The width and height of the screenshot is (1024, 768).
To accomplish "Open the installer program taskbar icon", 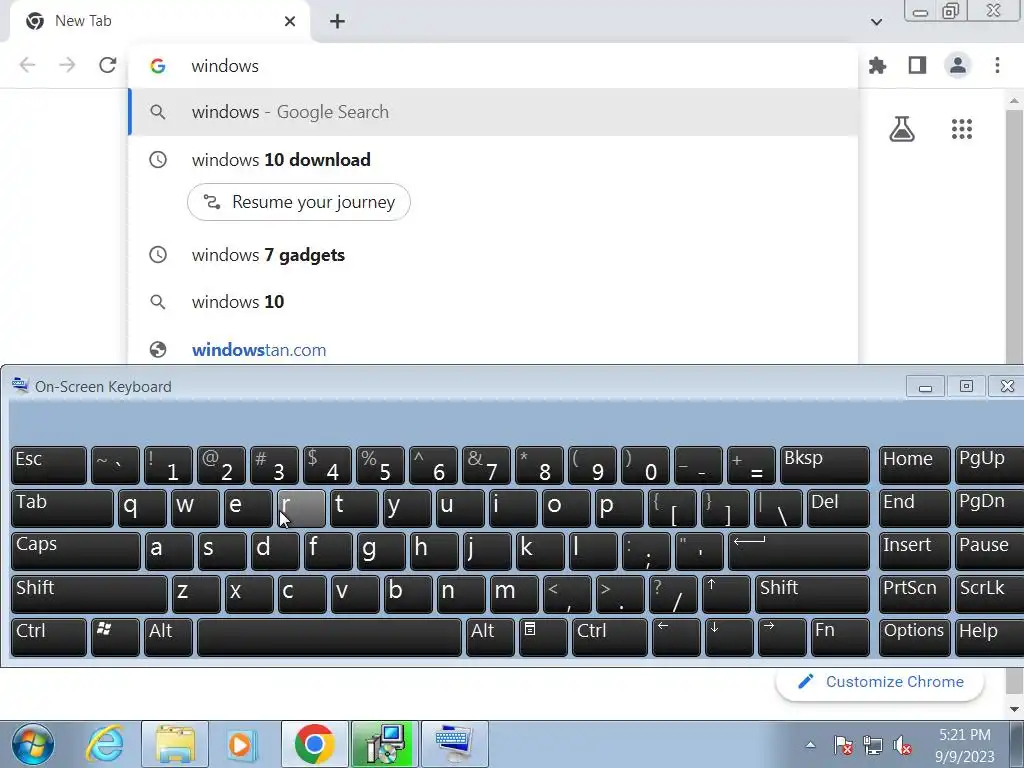I will coord(385,744).
